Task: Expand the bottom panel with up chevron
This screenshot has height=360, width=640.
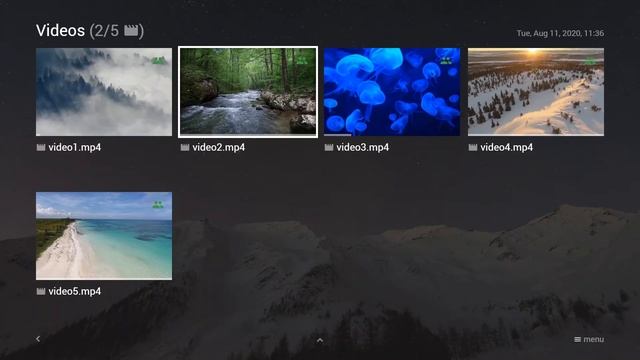Action: [320, 340]
